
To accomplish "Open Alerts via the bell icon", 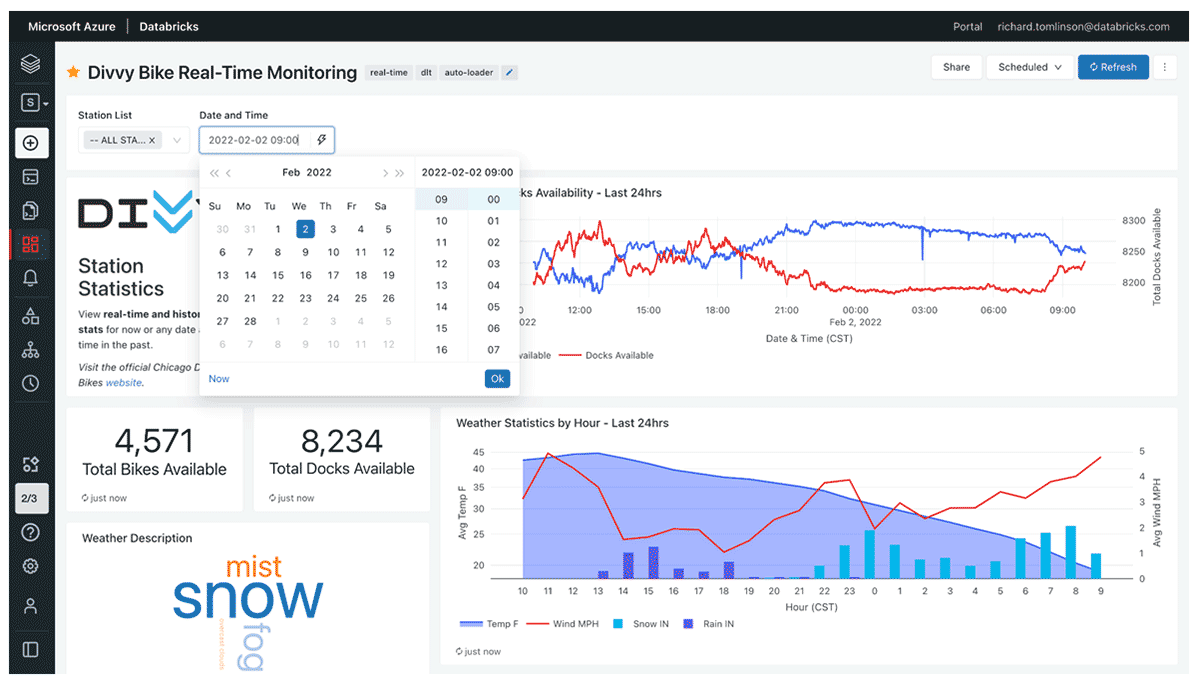I will [31, 278].
